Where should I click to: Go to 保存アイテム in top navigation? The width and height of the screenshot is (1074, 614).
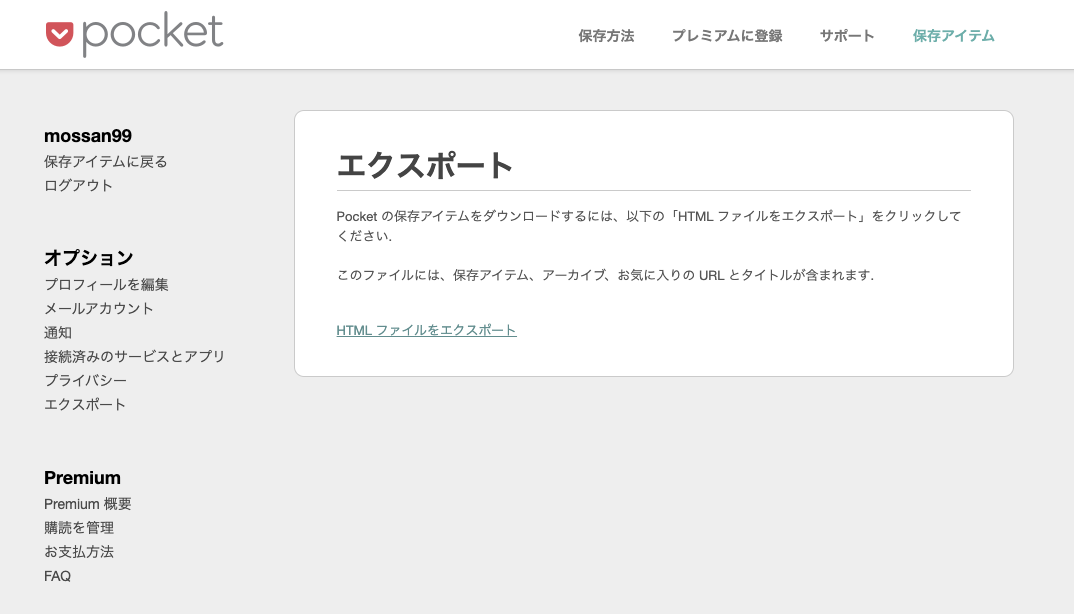pos(953,36)
